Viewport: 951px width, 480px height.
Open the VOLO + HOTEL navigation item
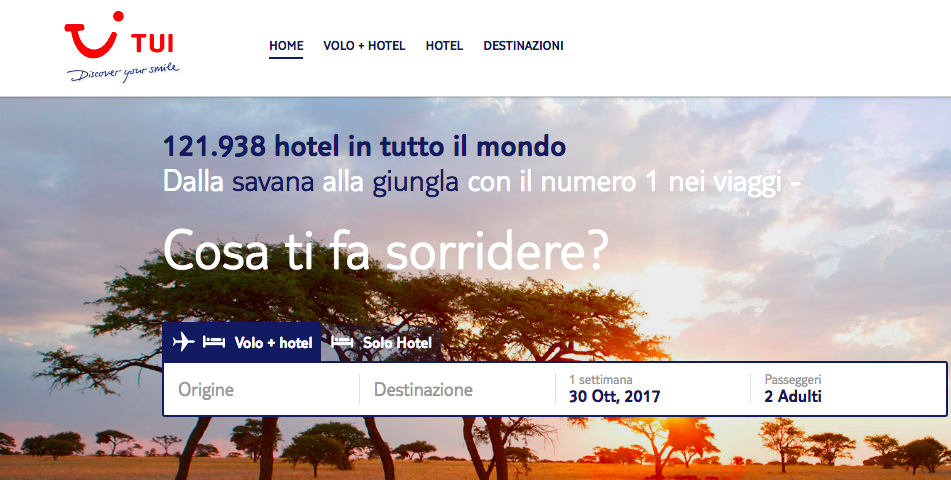pos(364,46)
